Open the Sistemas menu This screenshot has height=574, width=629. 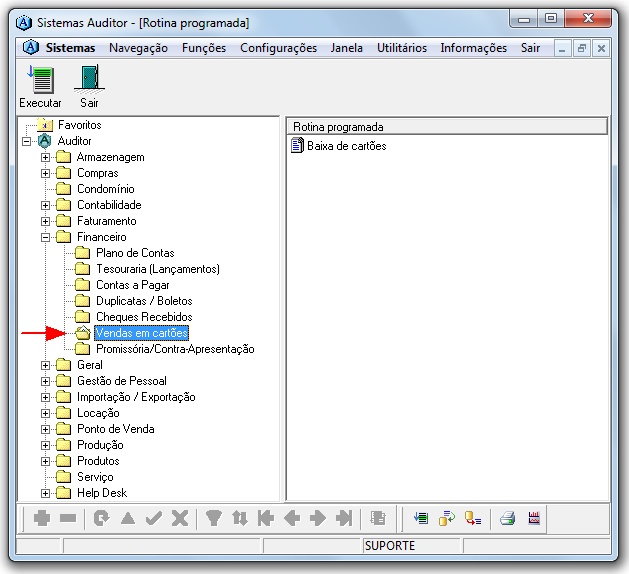click(70, 48)
